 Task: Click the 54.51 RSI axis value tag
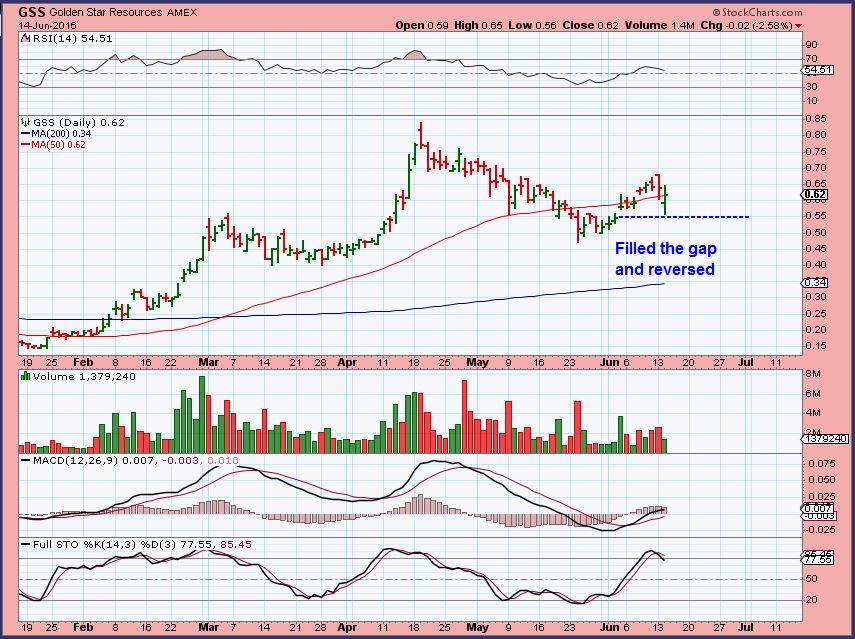click(818, 70)
